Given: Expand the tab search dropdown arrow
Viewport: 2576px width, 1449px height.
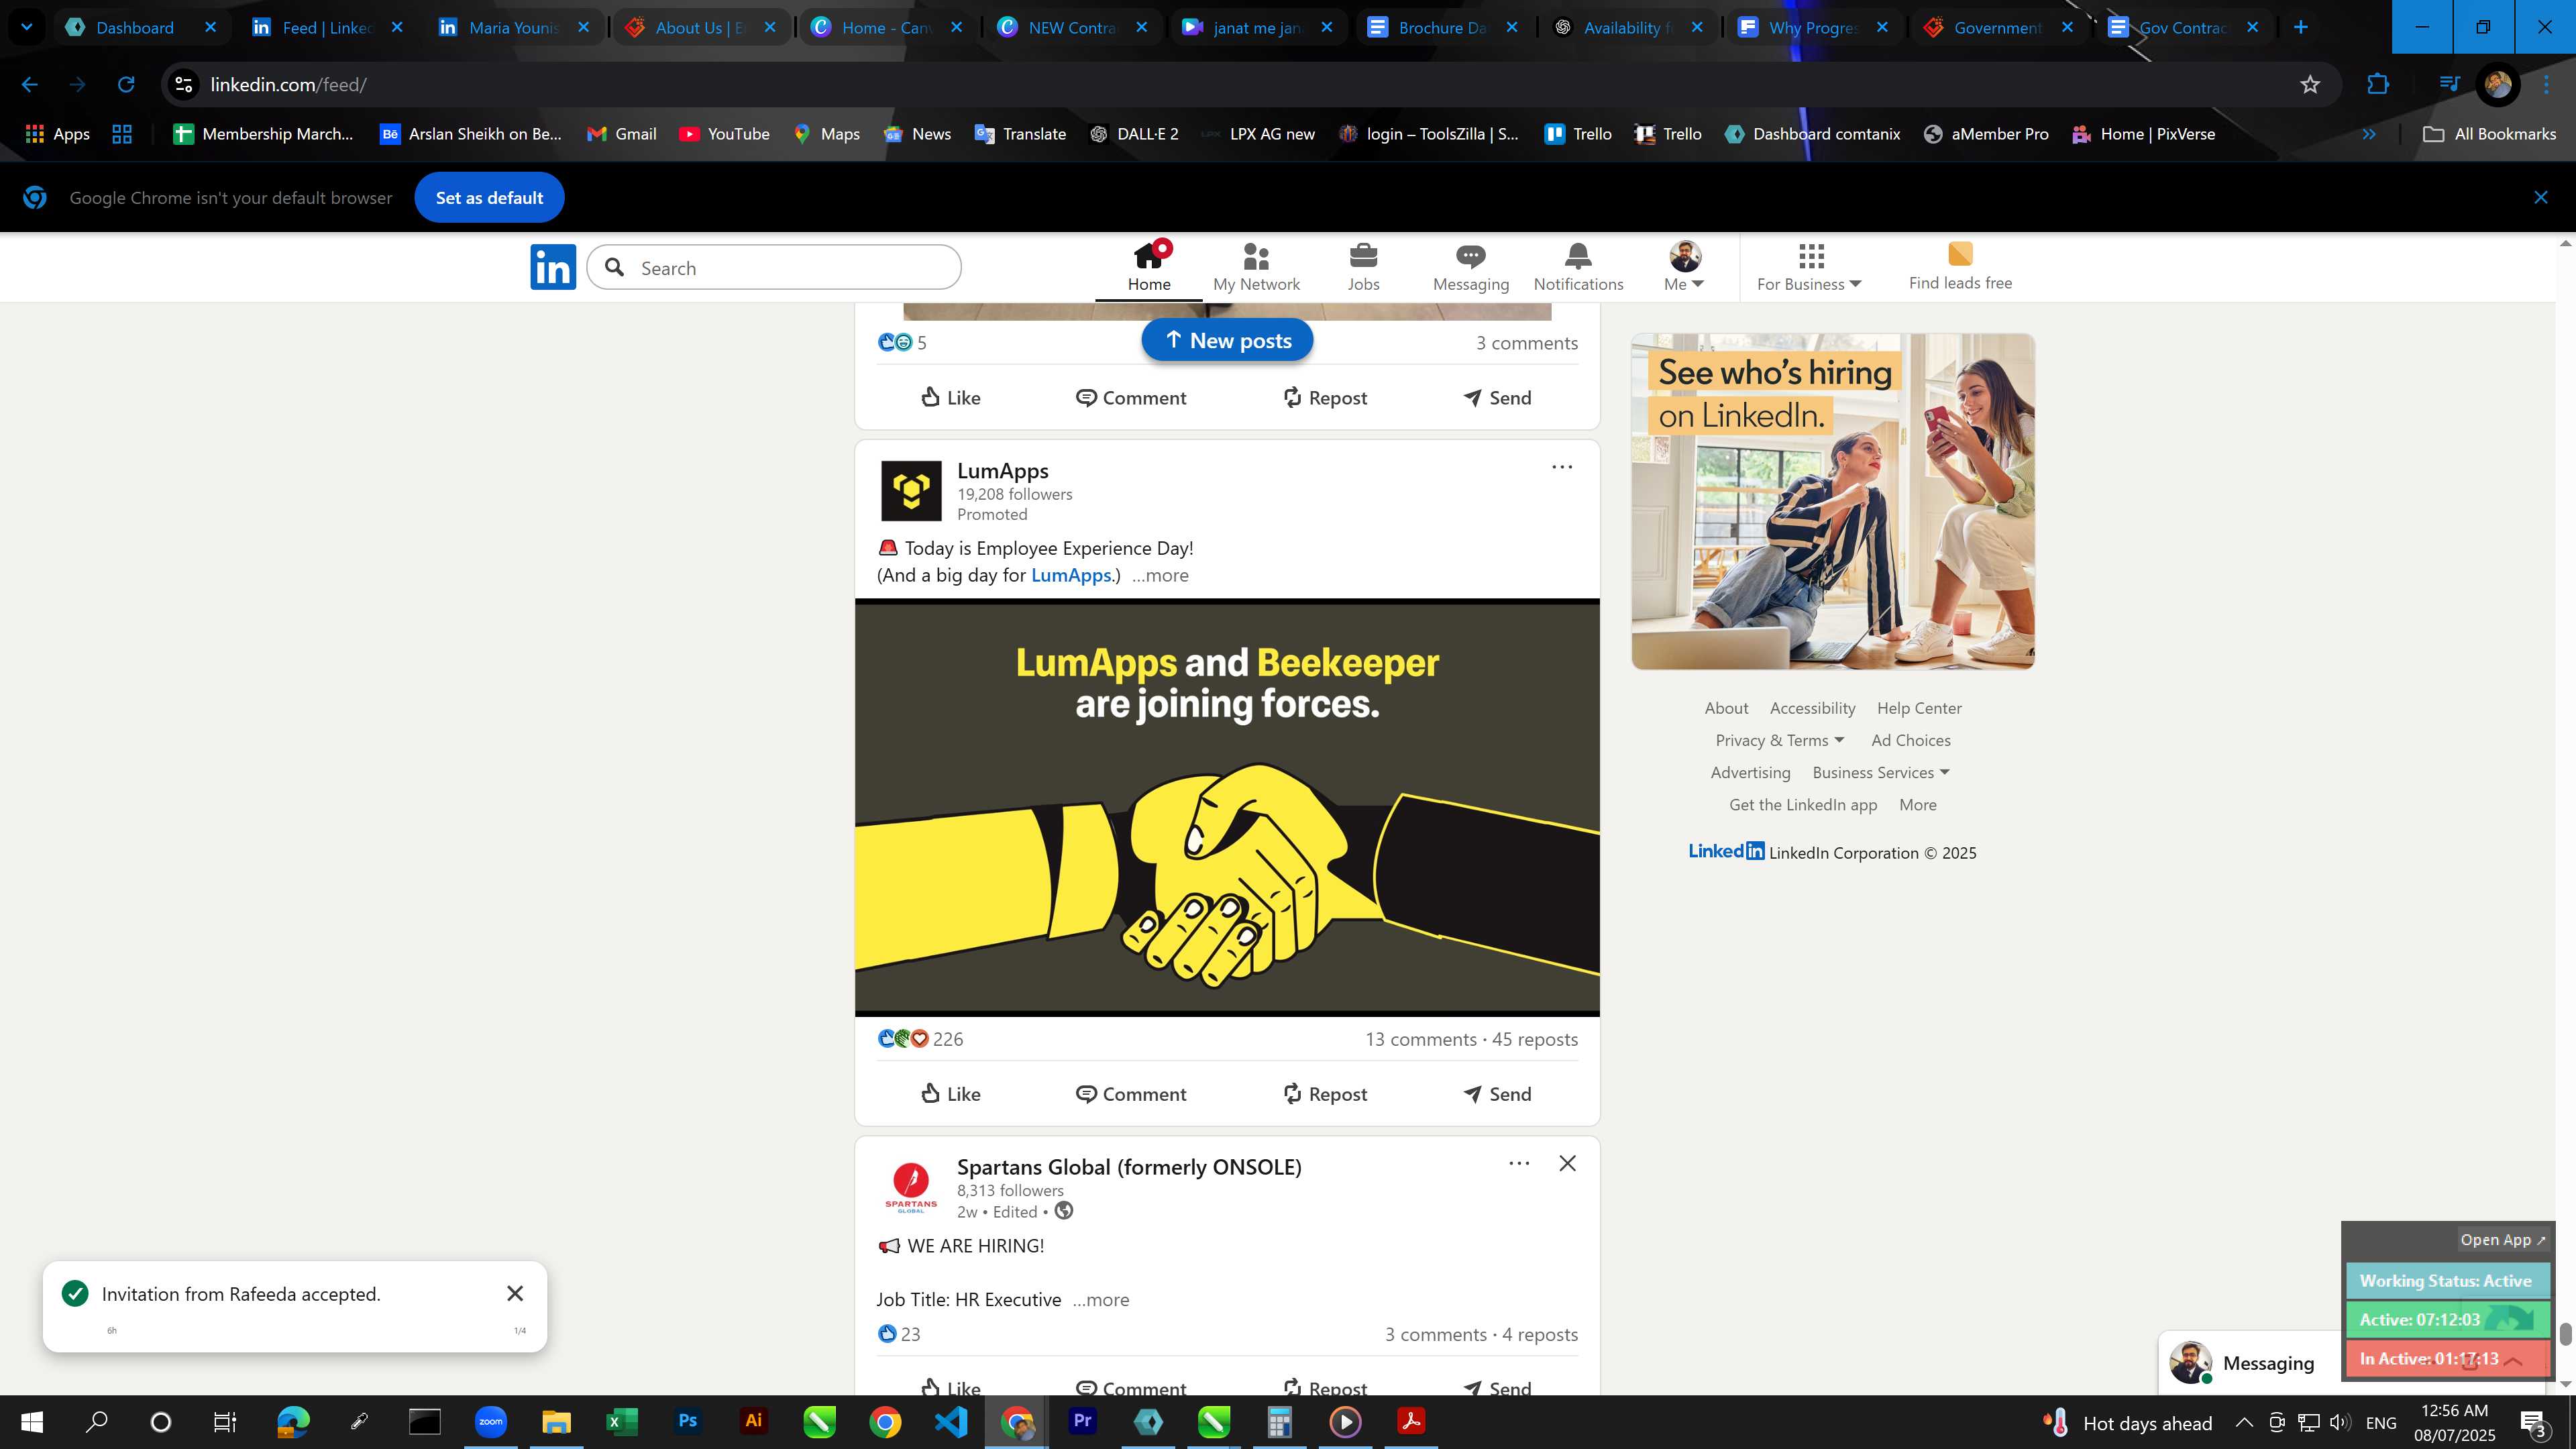Looking at the screenshot, I should click(27, 27).
